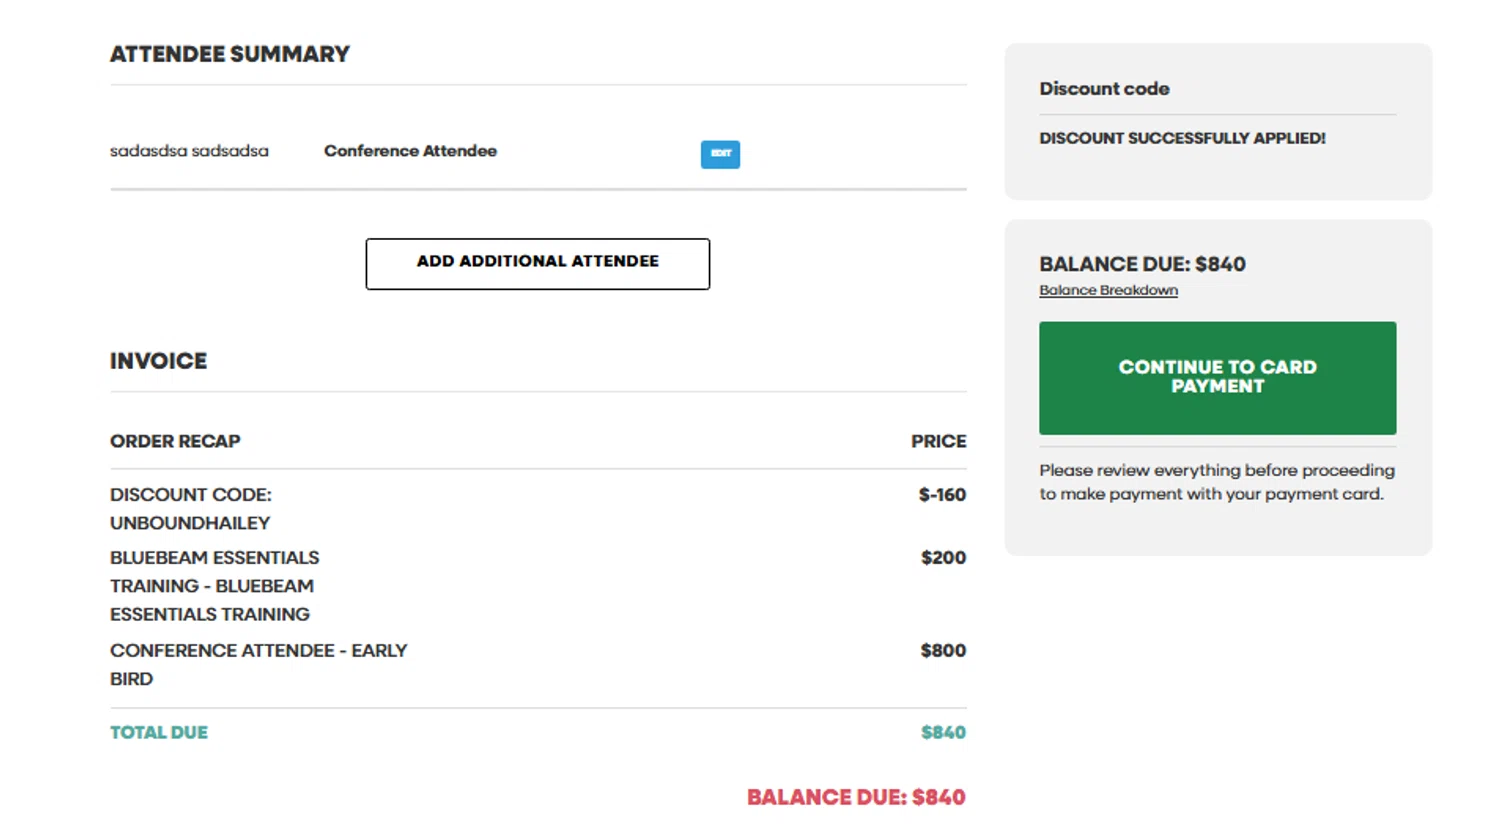Viewport: 1500px width, 828px height.
Task: Click the $-160 discount amount
Action: point(942,495)
